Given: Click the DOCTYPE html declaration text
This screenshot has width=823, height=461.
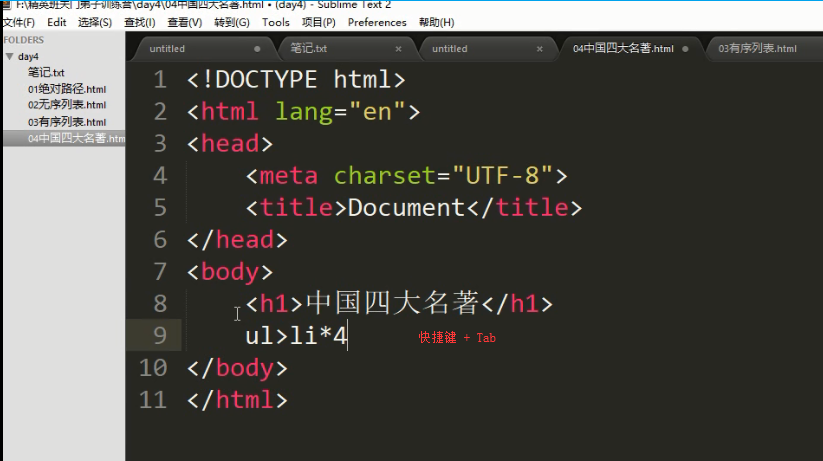Looking at the screenshot, I should [296, 80].
